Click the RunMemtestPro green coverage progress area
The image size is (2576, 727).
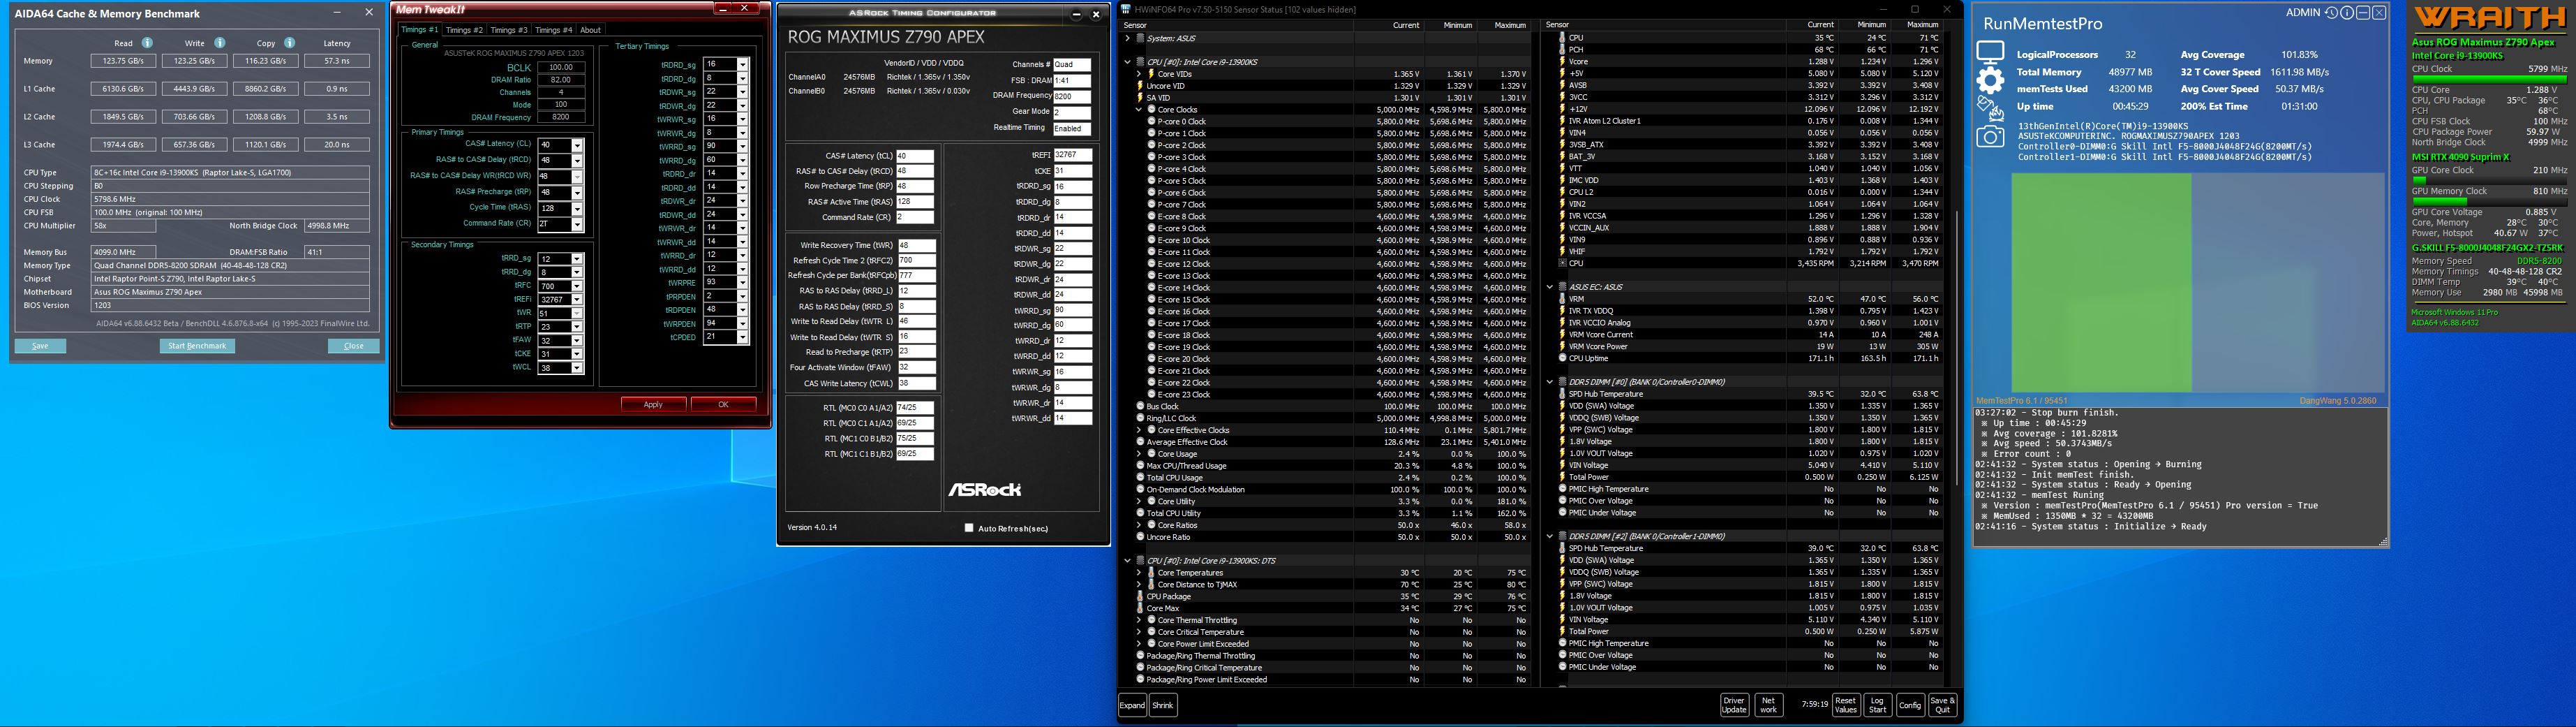click(2101, 283)
